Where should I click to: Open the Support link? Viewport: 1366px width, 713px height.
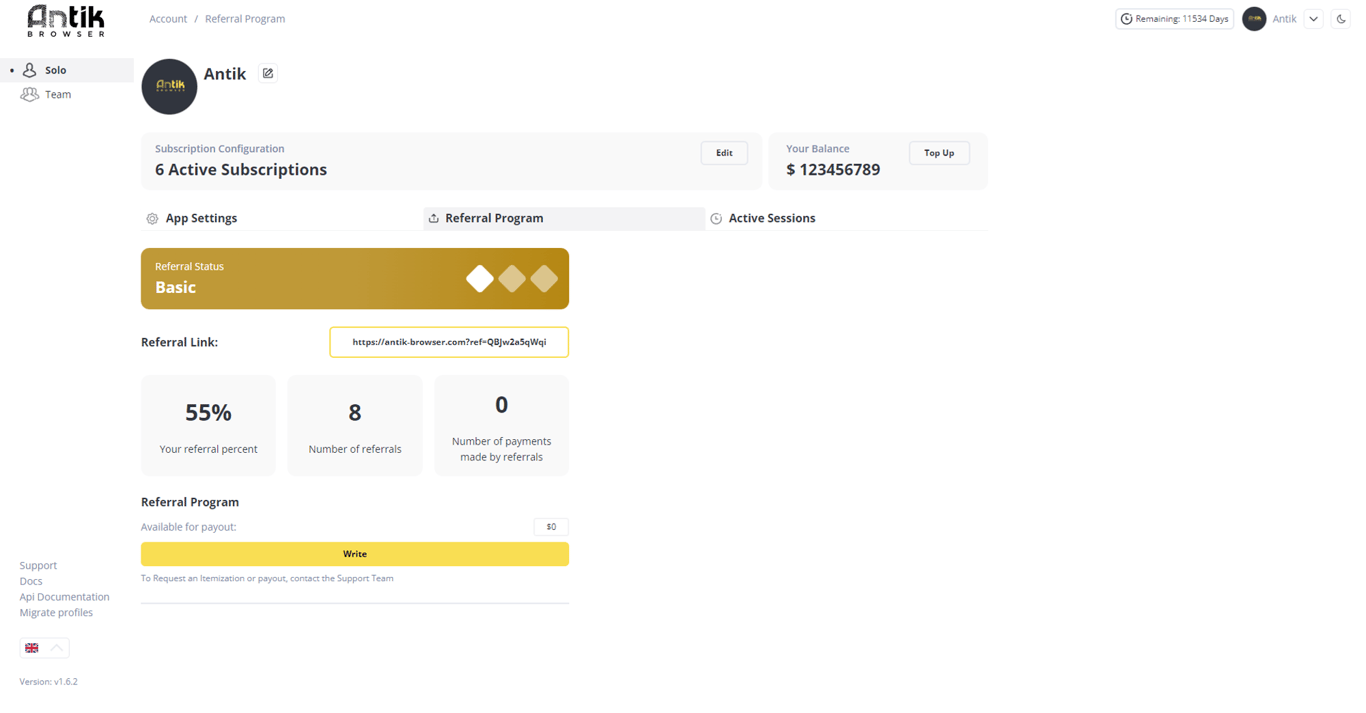click(x=38, y=565)
